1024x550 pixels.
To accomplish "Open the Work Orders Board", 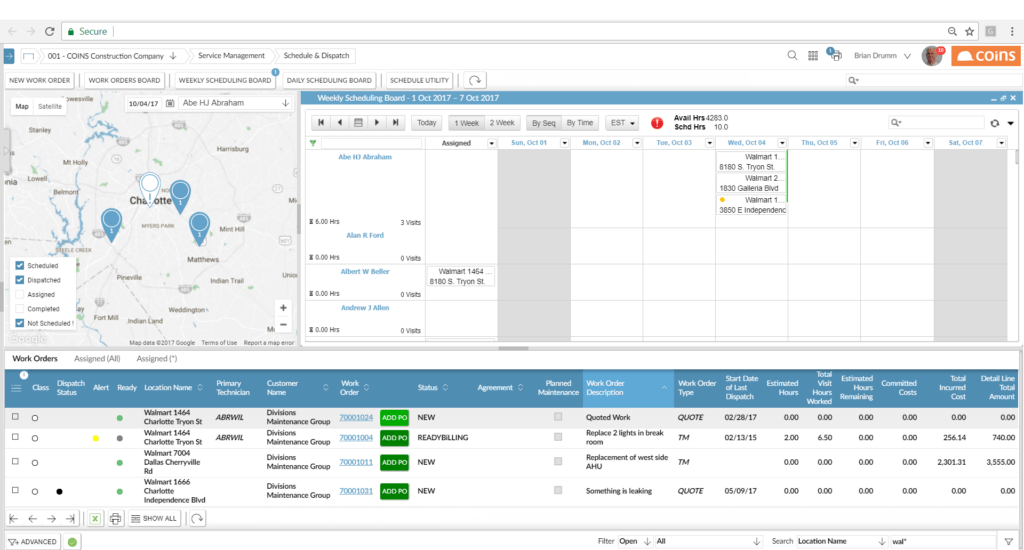I will (124, 80).
